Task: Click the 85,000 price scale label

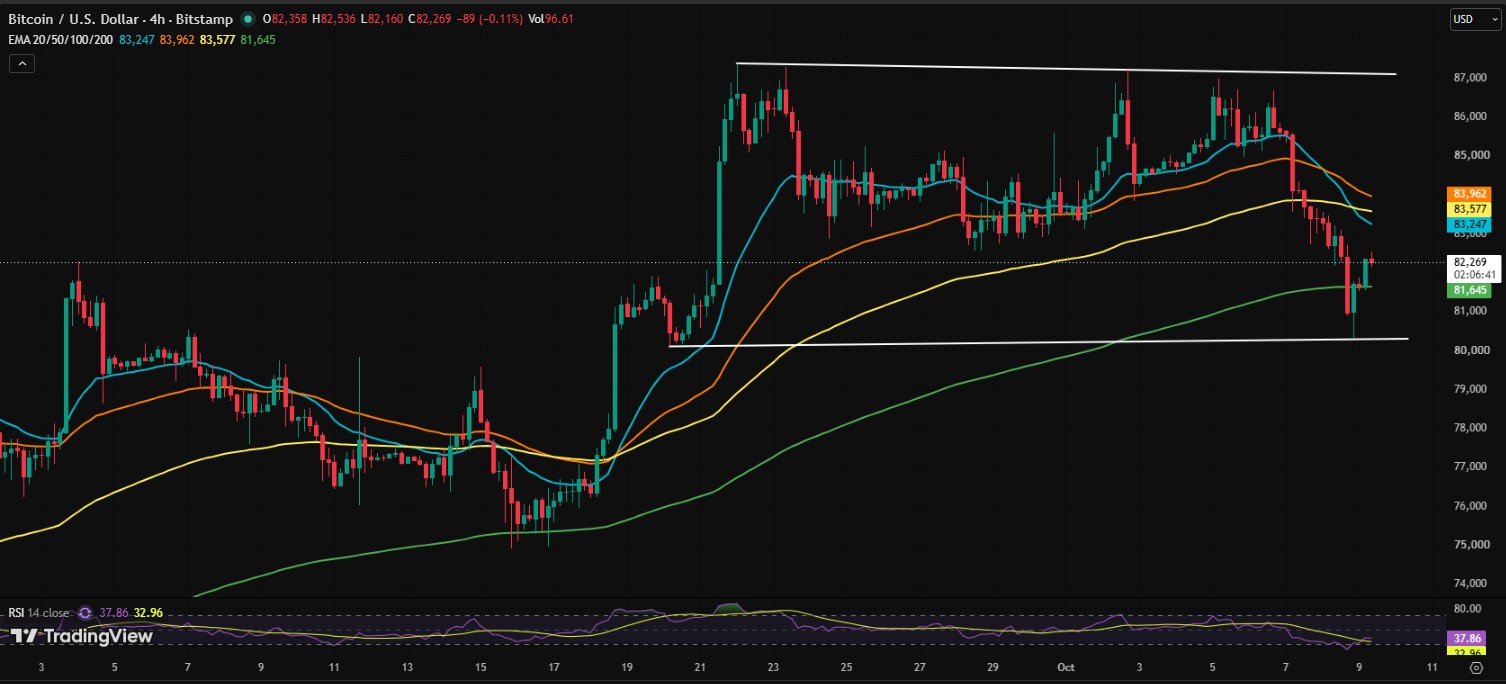Action: [x=1472, y=155]
